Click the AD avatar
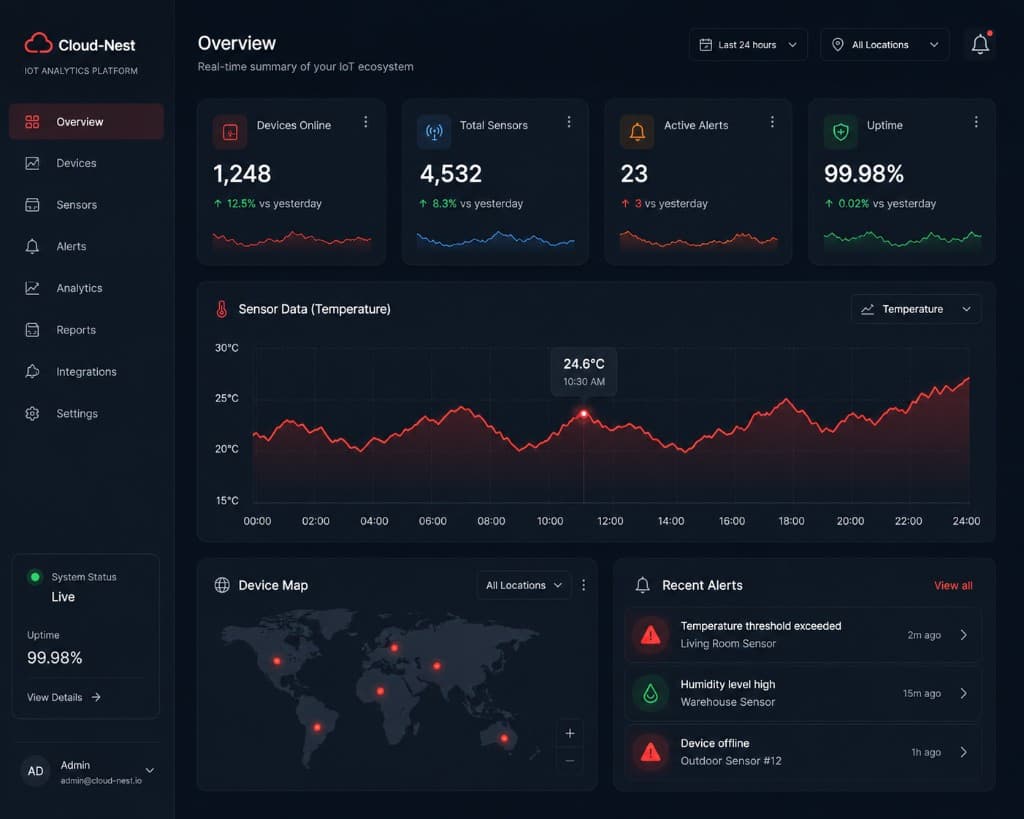Image resolution: width=1024 pixels, height=819 pixels. [x=35, y=771]
